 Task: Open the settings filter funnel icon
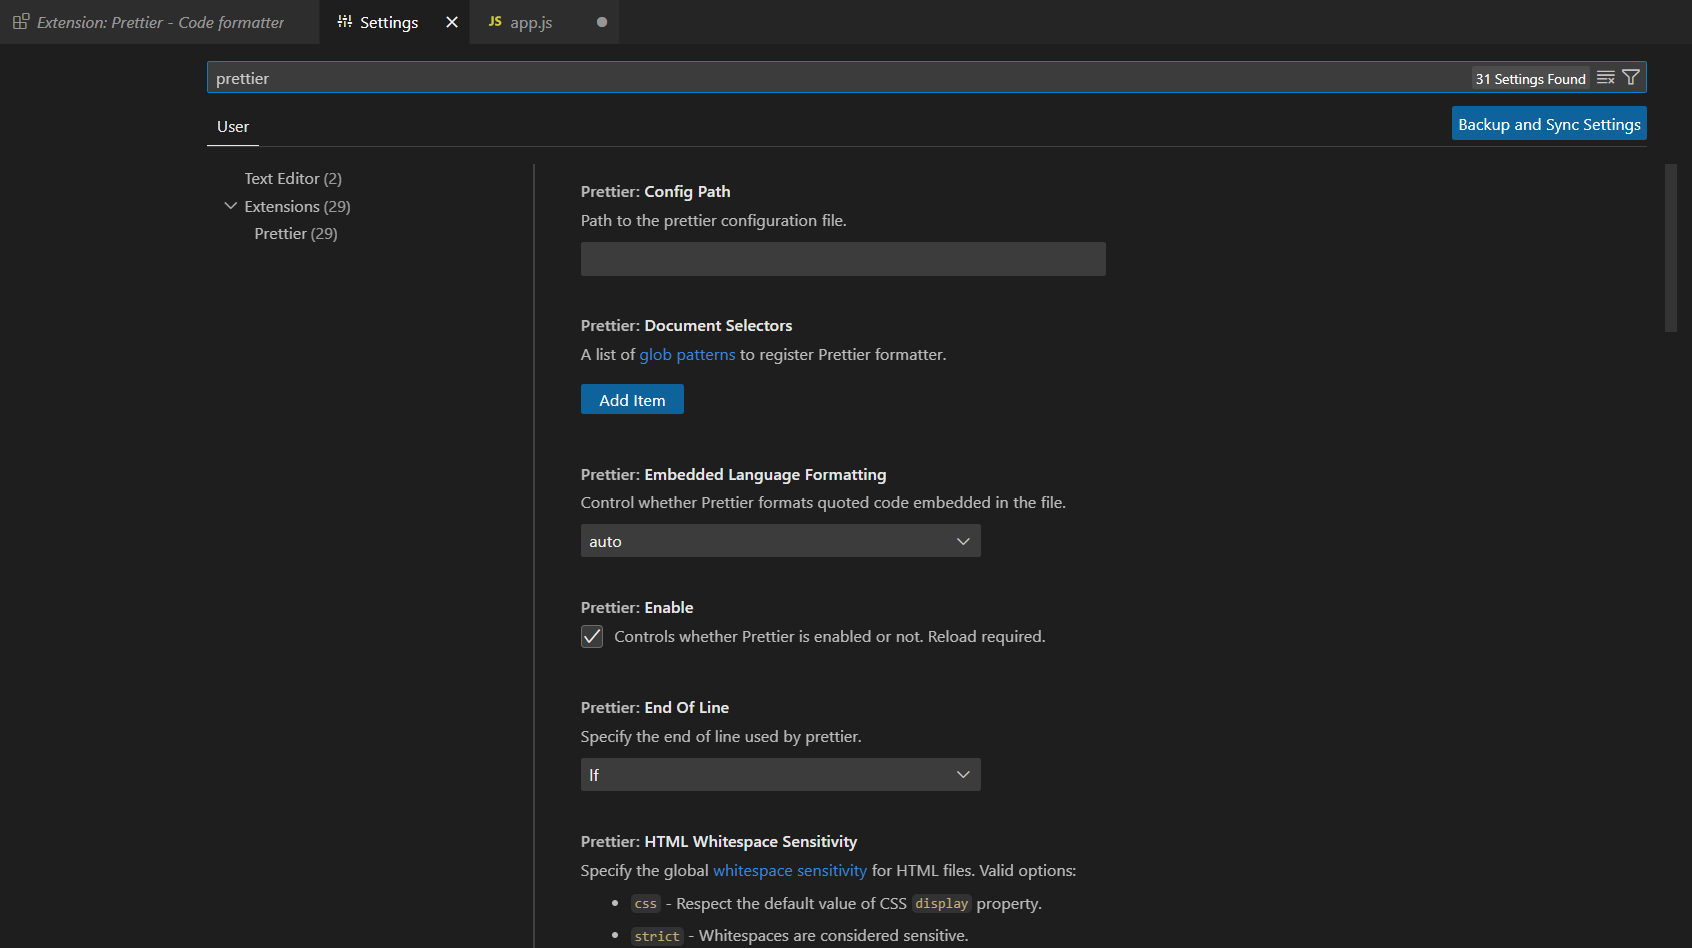coord(1631,78)
